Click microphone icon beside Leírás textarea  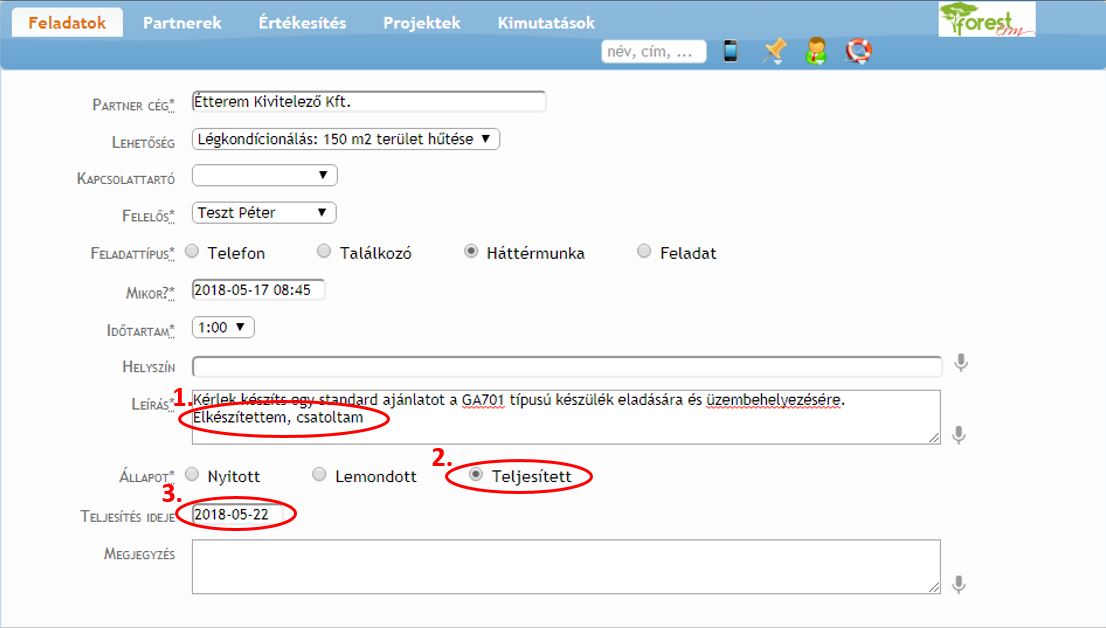point(959,435)
